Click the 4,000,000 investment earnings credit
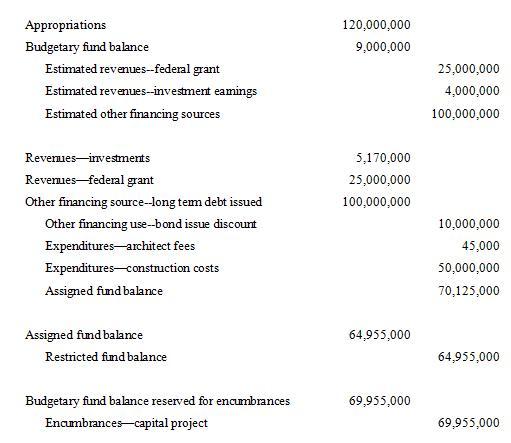Image resolution: width=511 pixels, height=443 pixels. pos(472,91)
